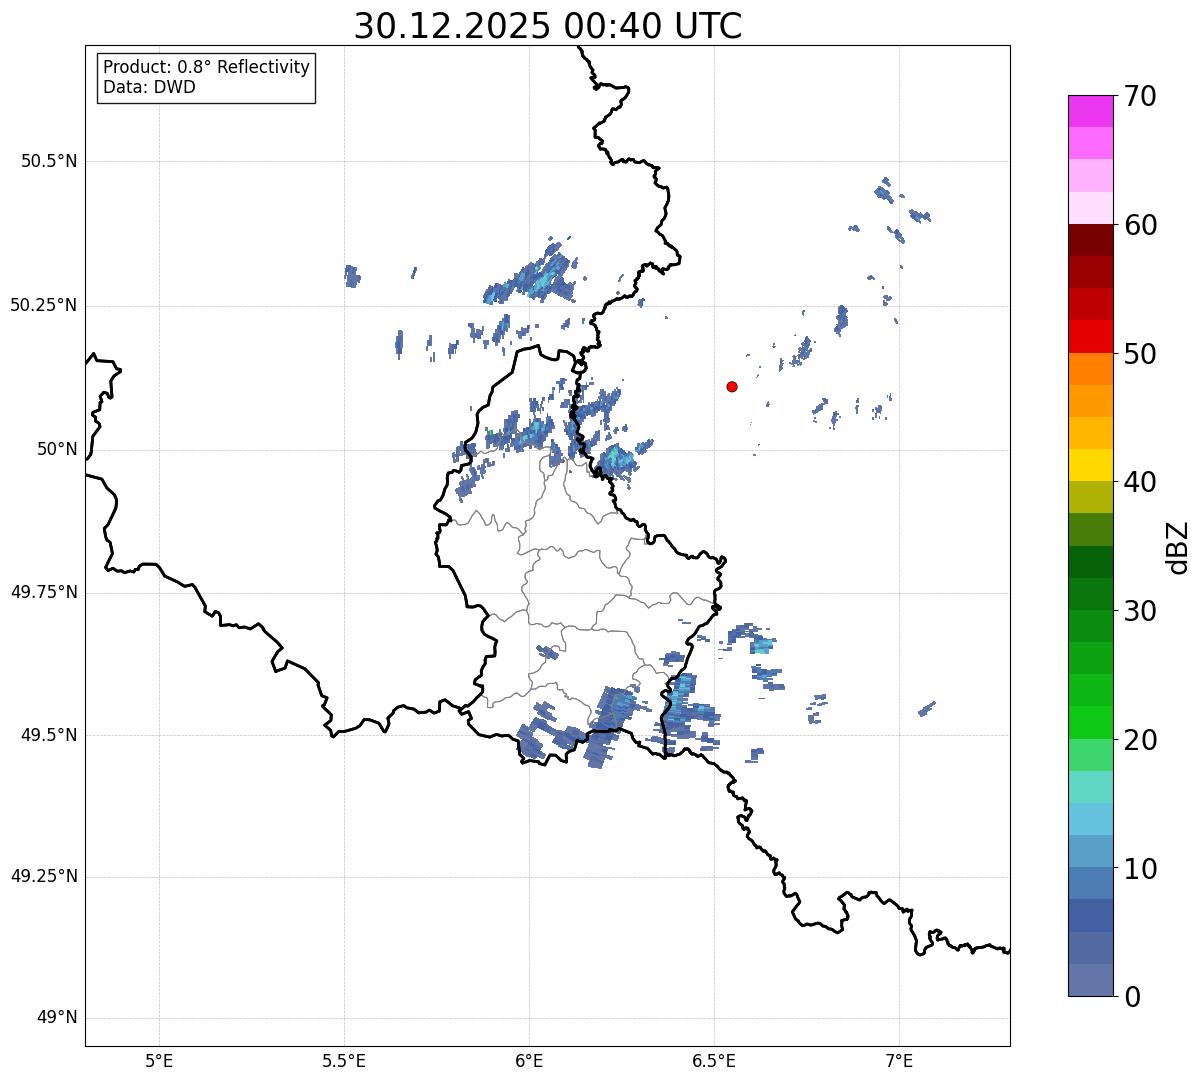Image resolution: width=1202 pixels, height=1081 pixels.
Task: Pick the orange colorbar swatch below 50
Action: (x=1090, y=369)
